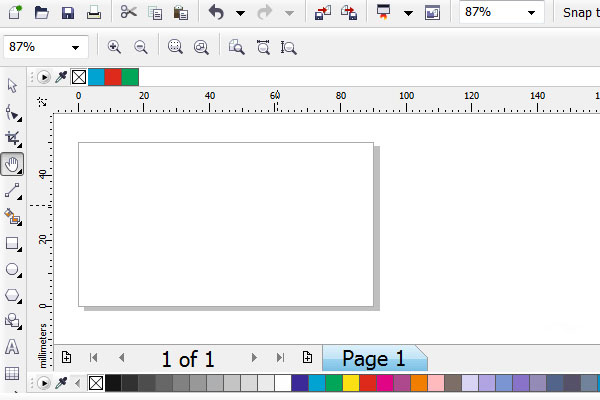
Task: Create a new document
Action: [x=15, y=12]
